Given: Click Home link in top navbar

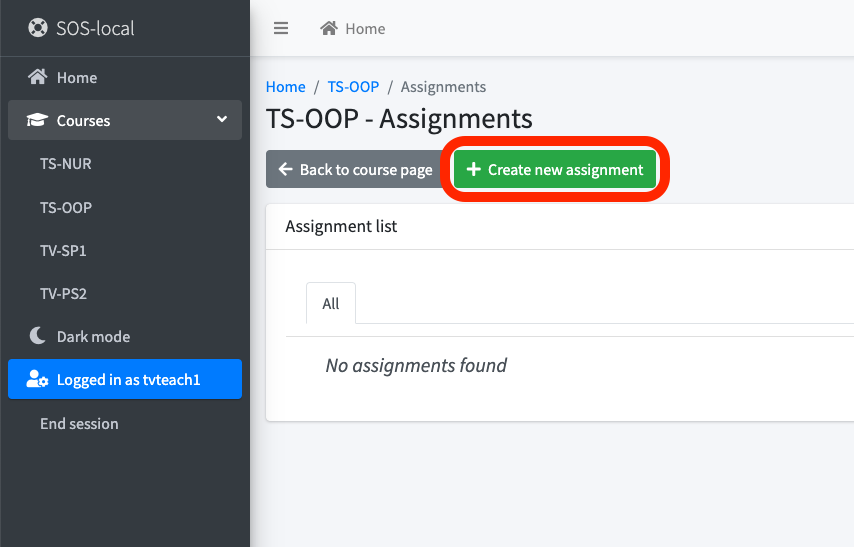Looking at the screenshot, I should pos(352,28).
